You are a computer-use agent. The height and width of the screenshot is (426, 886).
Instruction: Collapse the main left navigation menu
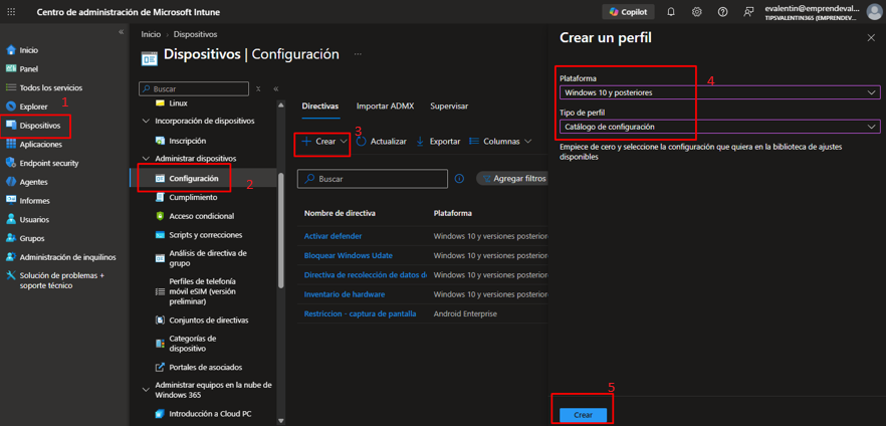pos(121,32)
